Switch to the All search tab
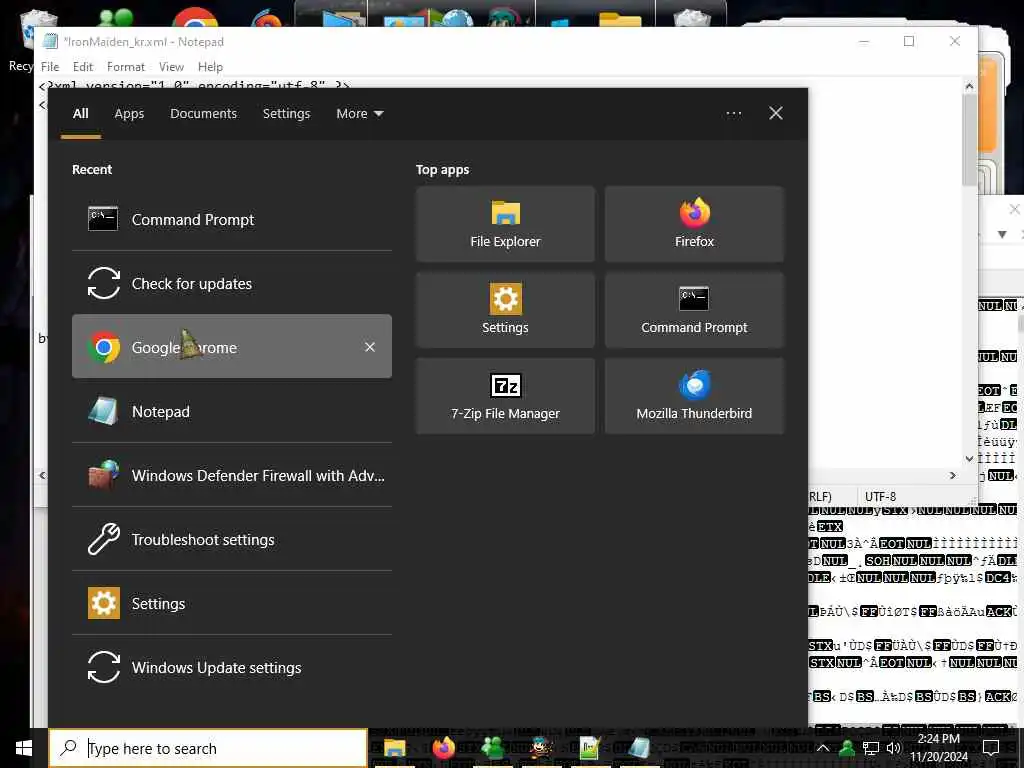Viewport: 1024px width, 768px height. (x=80, y=114)
